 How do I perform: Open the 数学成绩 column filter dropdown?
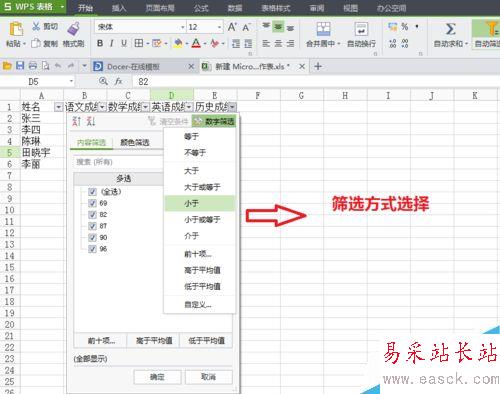[x=146, y=107]
